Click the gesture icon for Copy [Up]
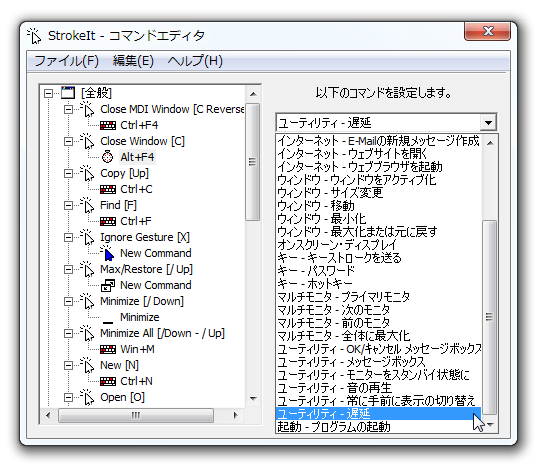The image size is (541, 470). [x=87, y=173]
